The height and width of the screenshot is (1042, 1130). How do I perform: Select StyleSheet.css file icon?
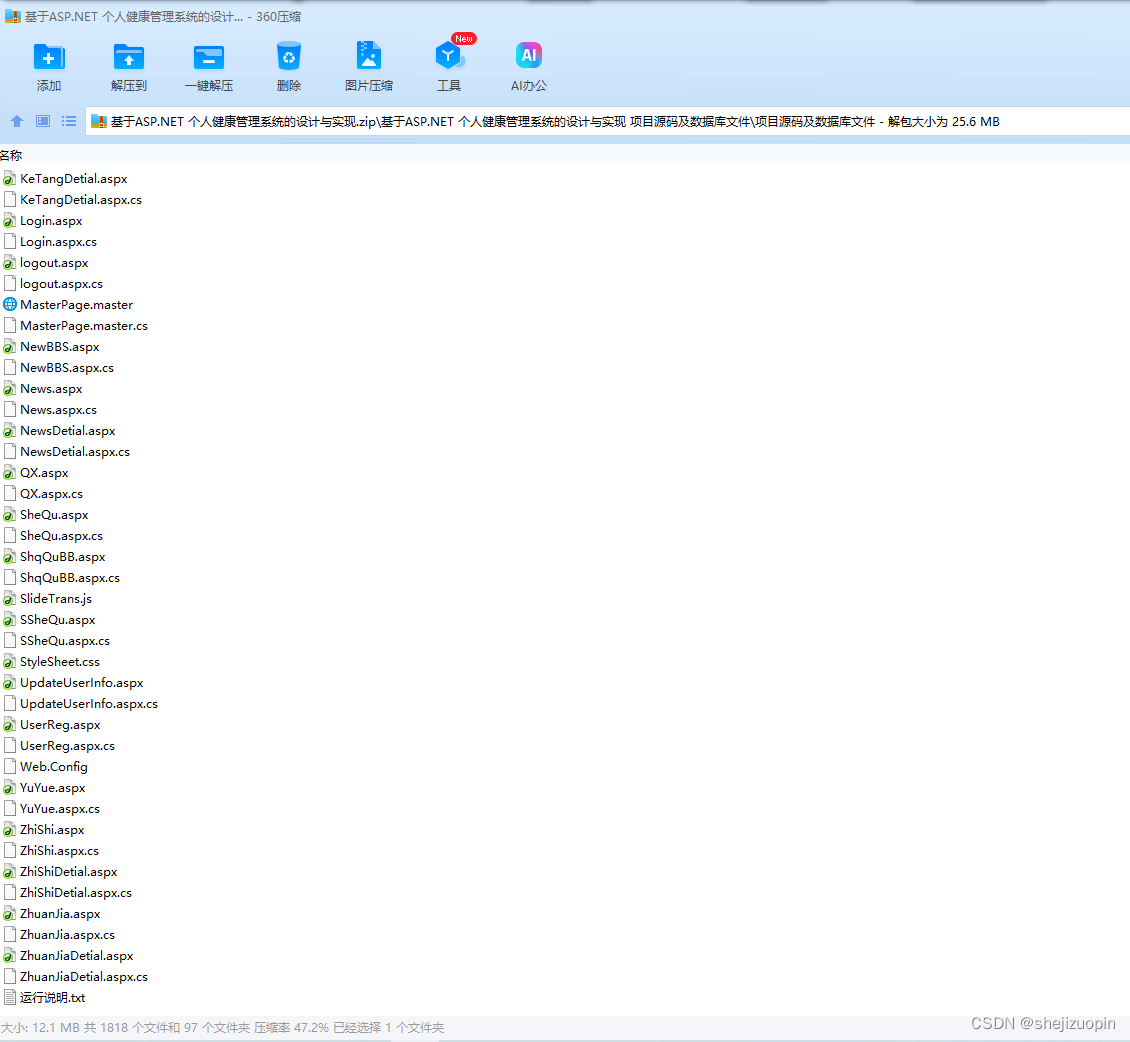(x=9, y=662)
